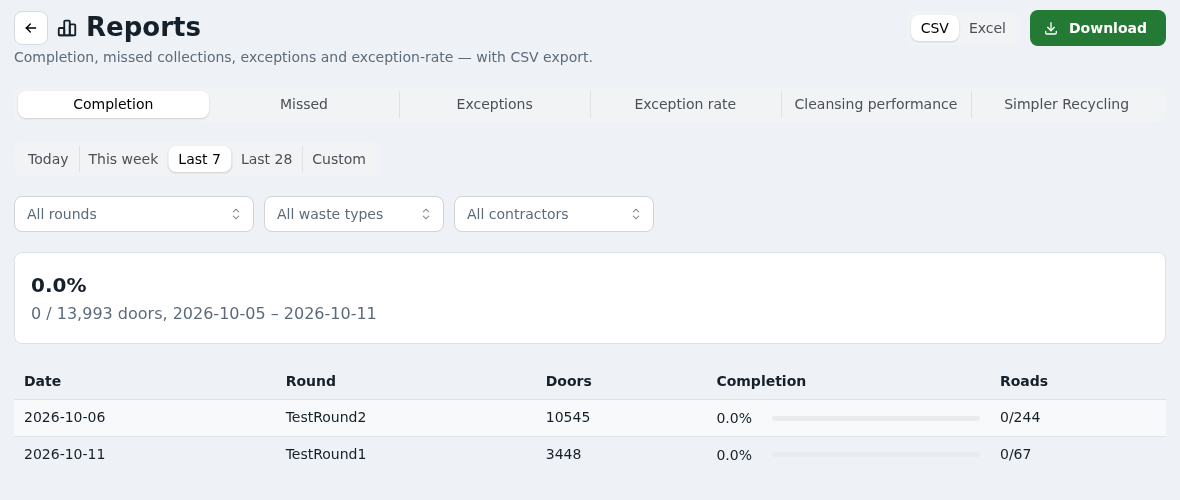Switch to Exception rate tab
1180x500 pixels.
click(686, 105)
